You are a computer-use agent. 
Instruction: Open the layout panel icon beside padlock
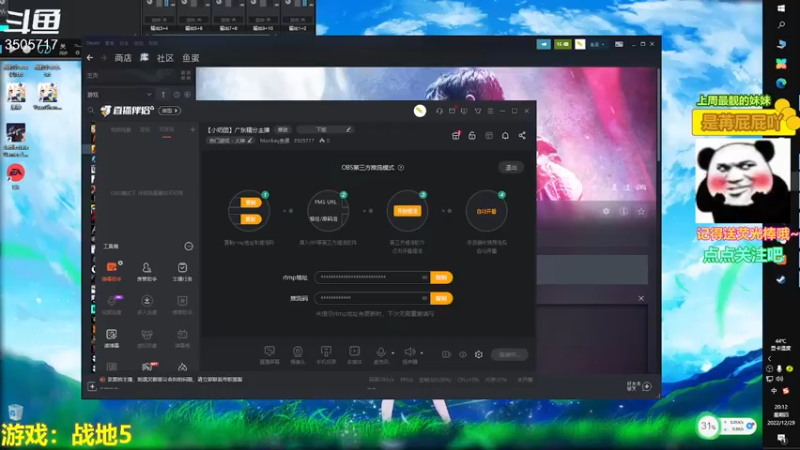(489, 135)
